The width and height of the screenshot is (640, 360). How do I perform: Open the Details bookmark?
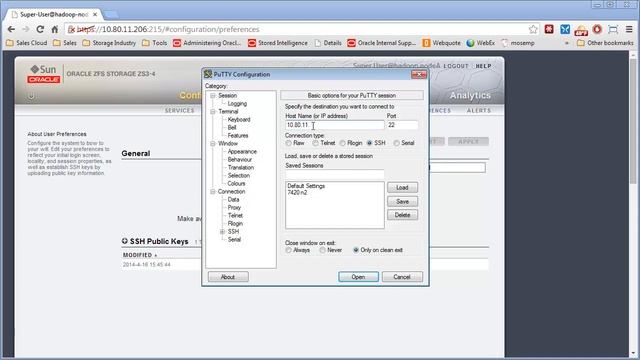[328, 43]
